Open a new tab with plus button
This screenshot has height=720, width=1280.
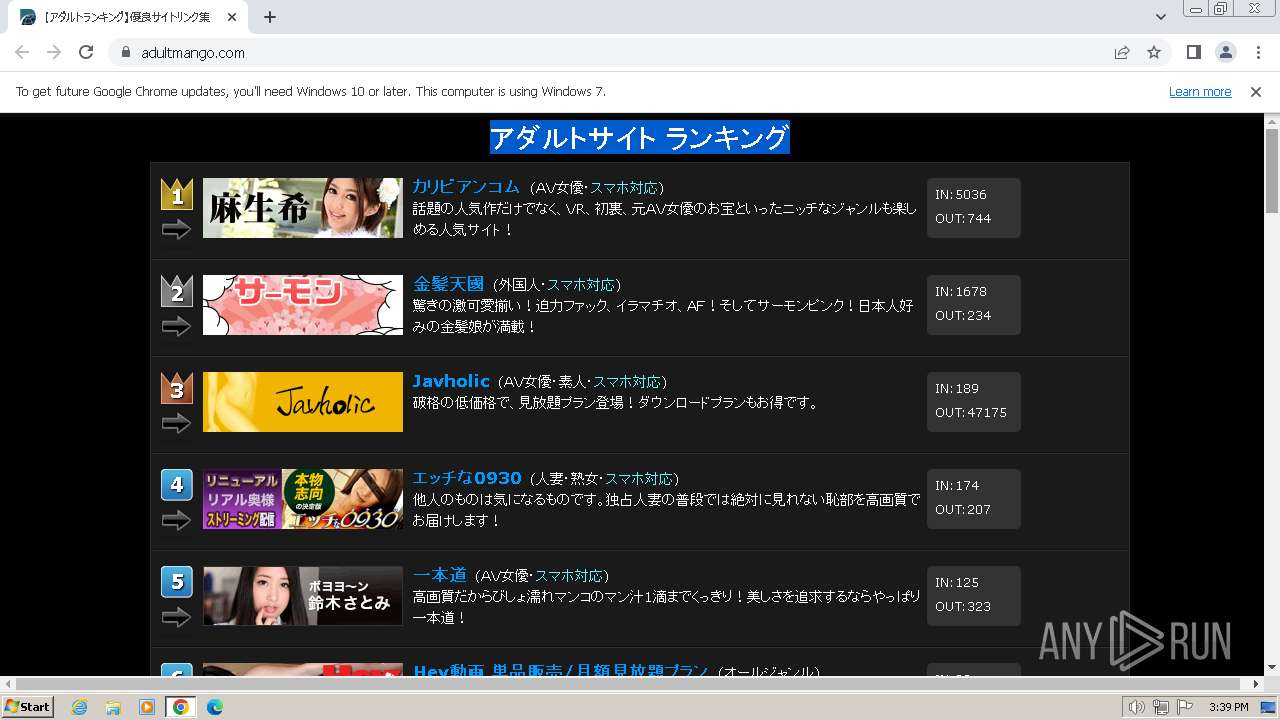pyautogui.click(x=270, y=17)
